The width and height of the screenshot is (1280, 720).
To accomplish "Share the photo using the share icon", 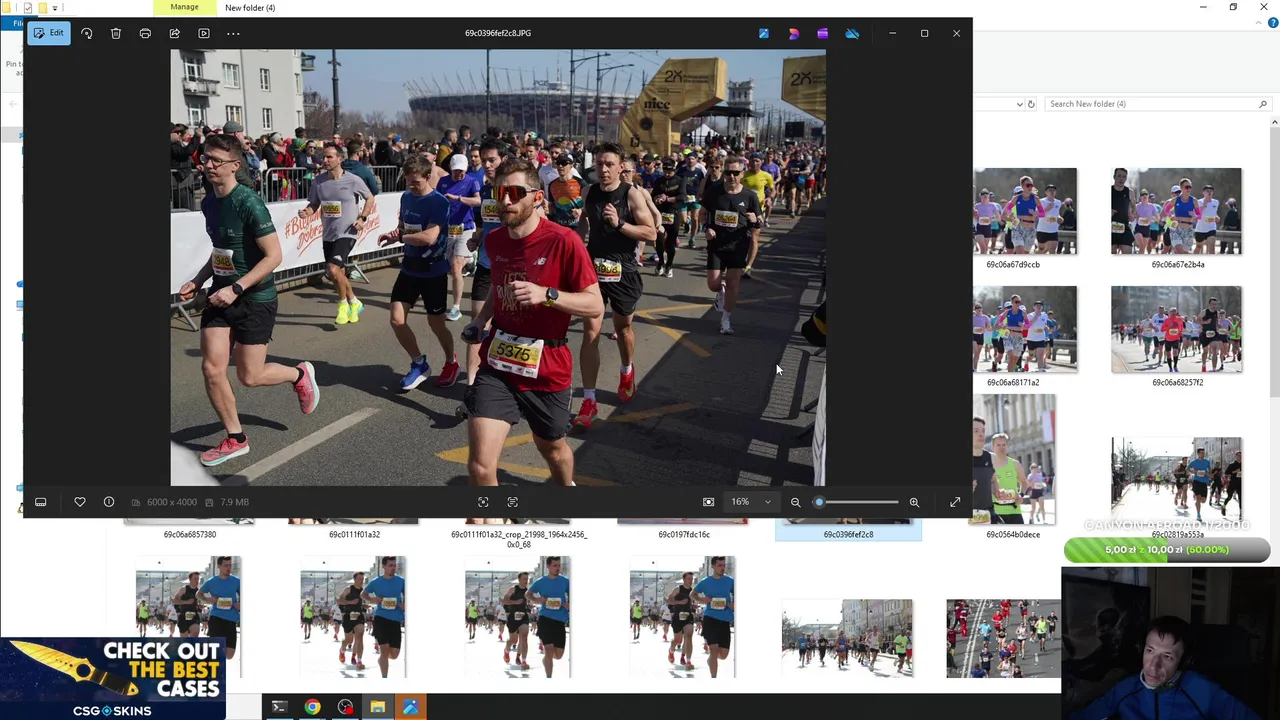I will click(x=174, y=33).
